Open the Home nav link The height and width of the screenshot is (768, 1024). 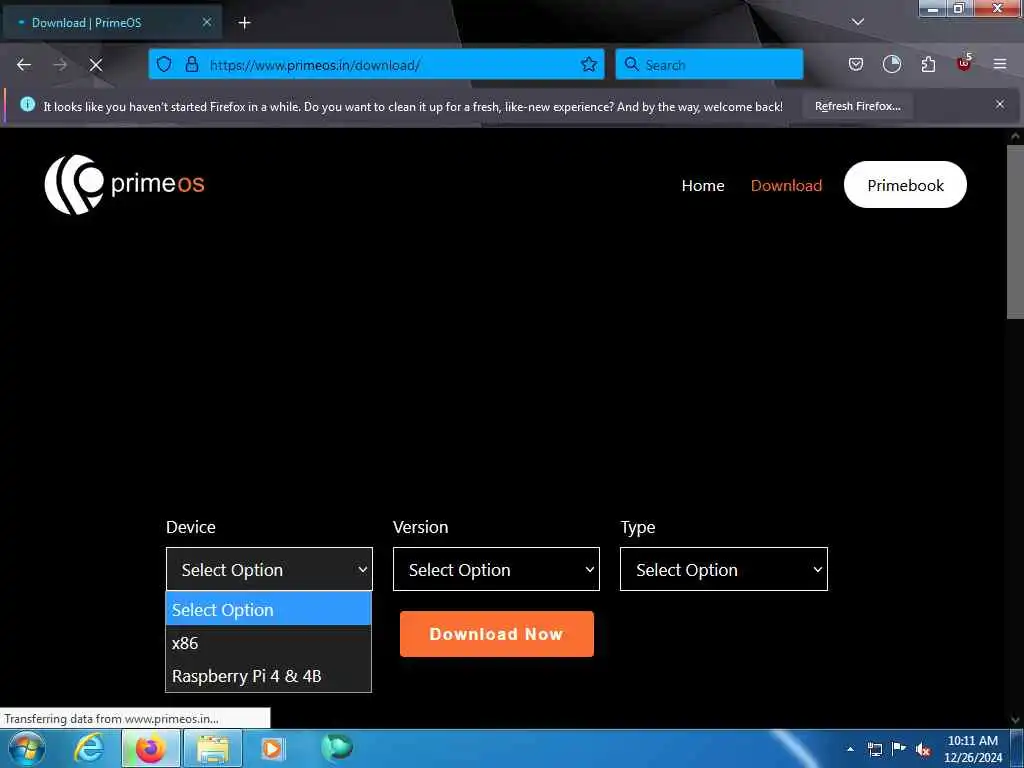(x=703, y=185)
